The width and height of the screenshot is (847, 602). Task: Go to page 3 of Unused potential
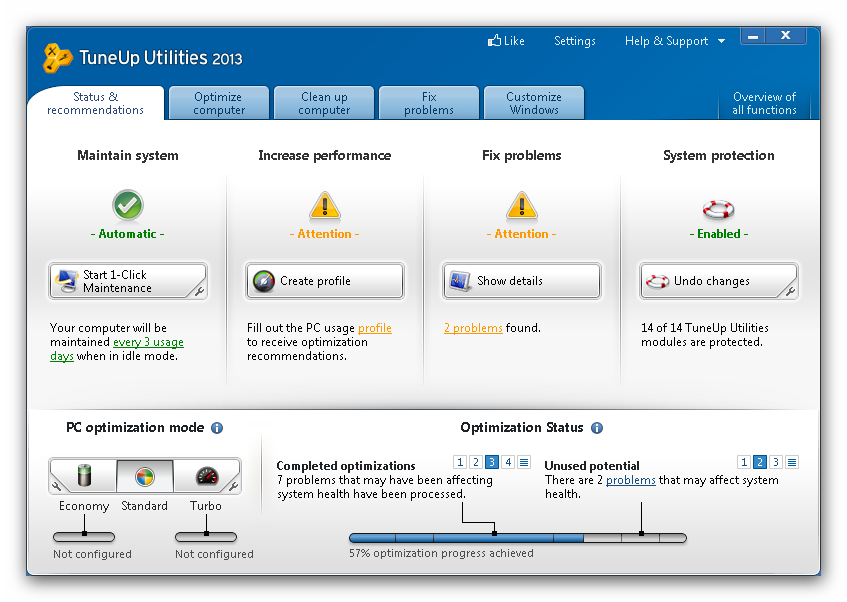(x=776, y=462)
